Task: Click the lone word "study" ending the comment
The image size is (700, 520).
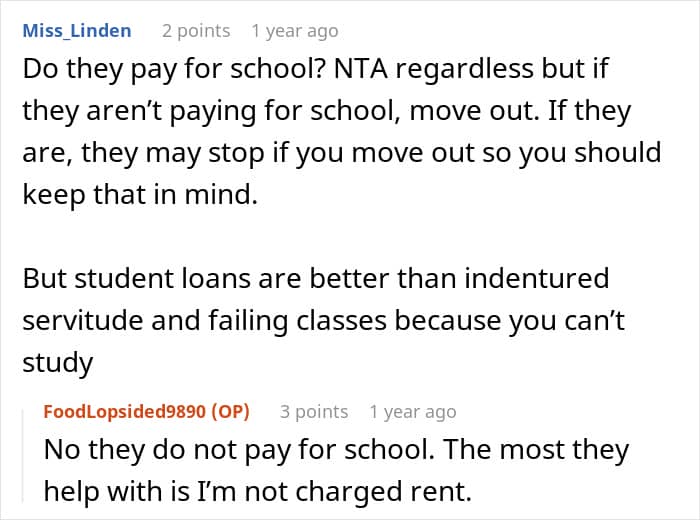Action: 58,362
